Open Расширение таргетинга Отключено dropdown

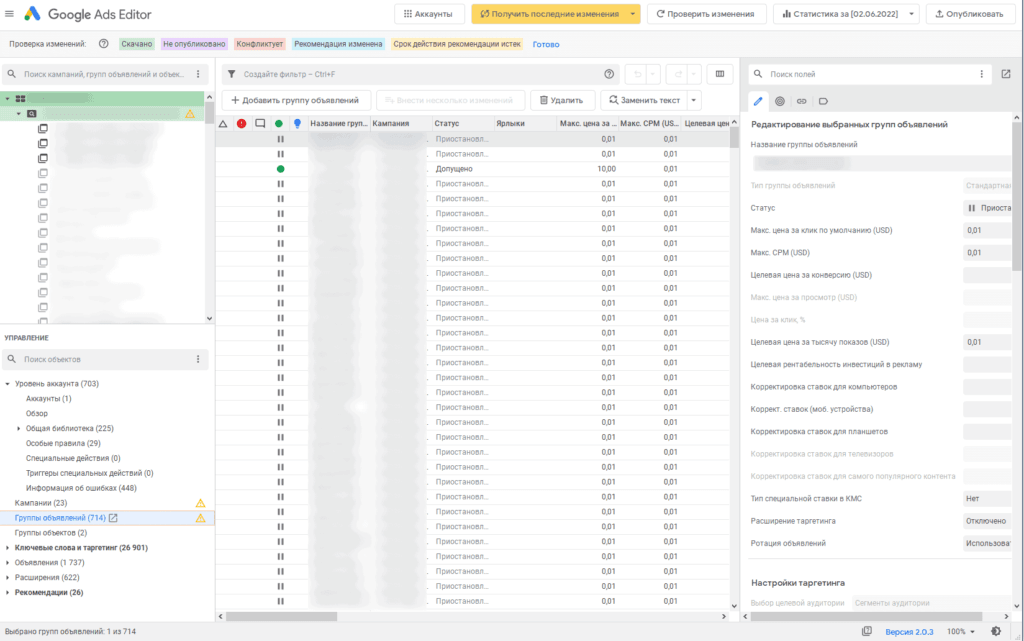(987, 521)
